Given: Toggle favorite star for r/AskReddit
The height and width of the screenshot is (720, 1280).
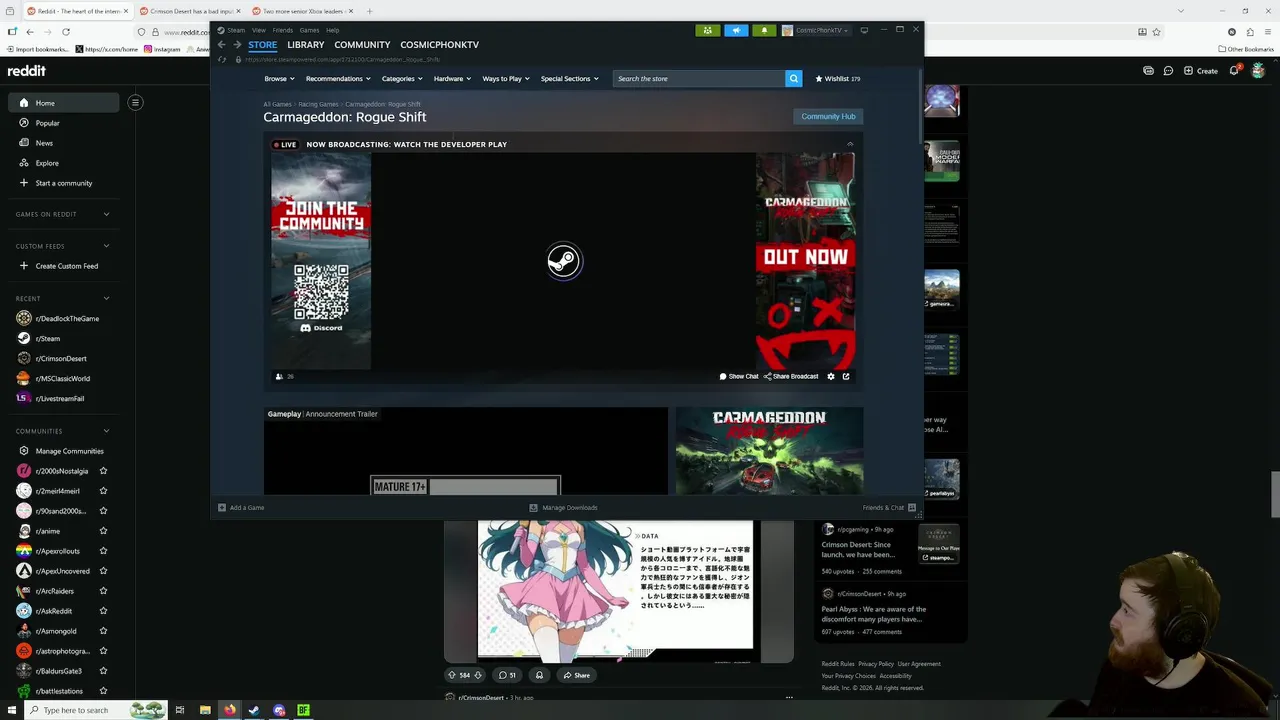Looking at the screenshot, I should 103,611.
